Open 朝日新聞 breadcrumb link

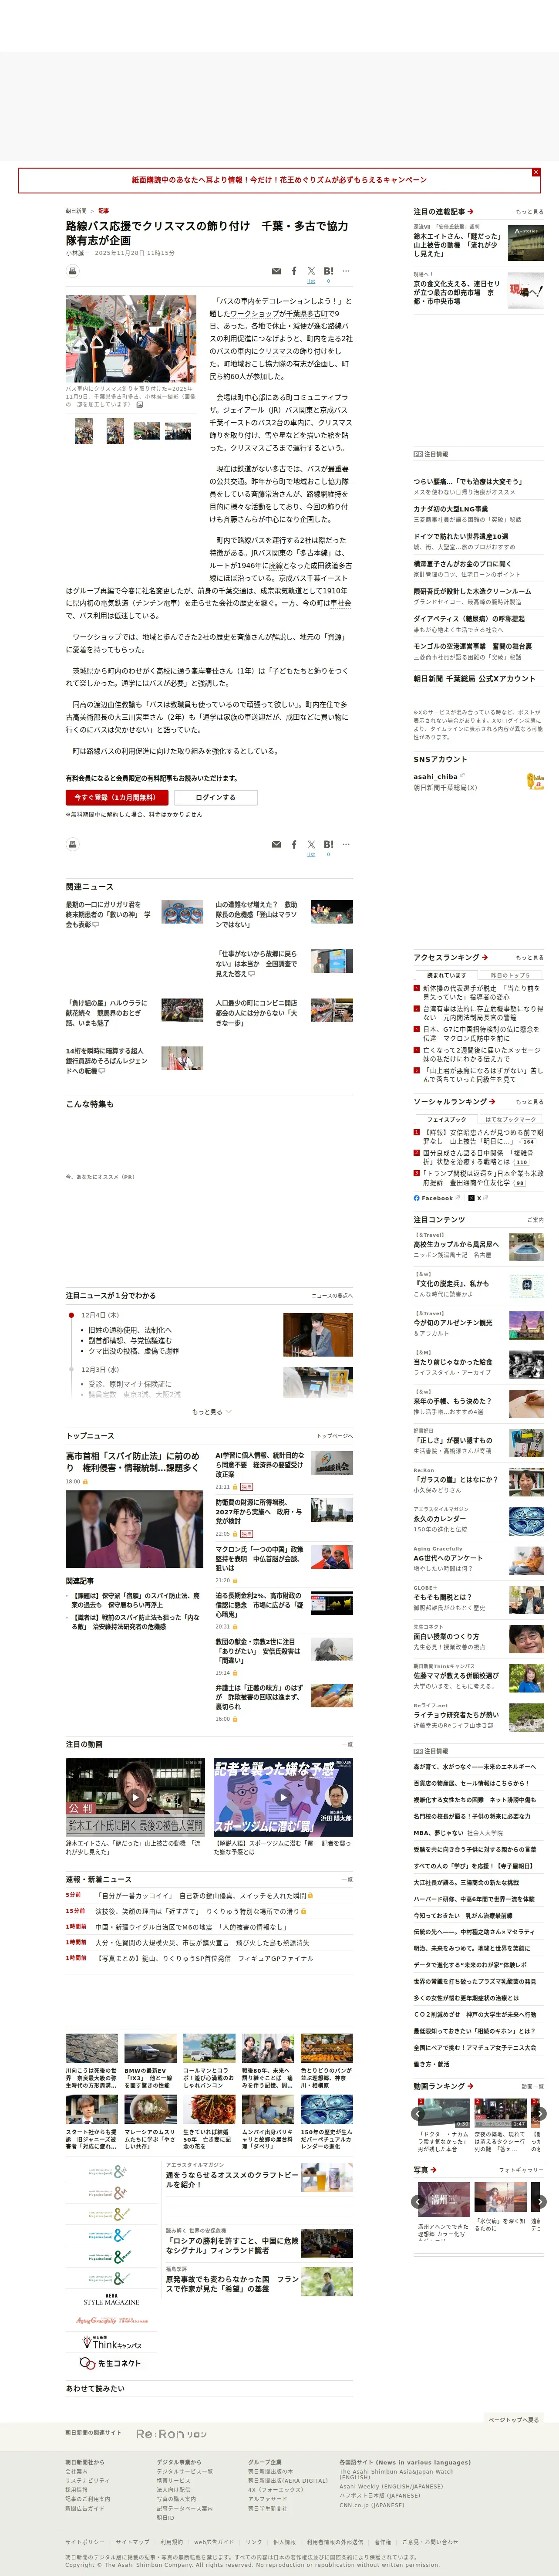(x=76, y=211)
